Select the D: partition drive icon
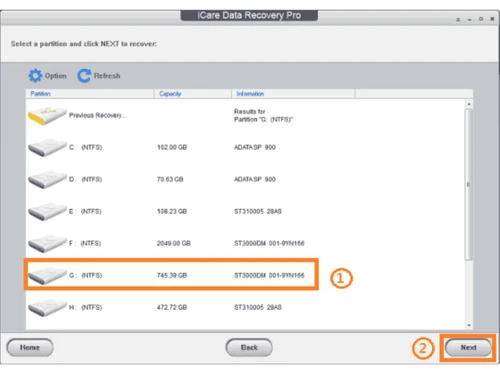This screenshot has height=375, width=500. pos(47,179)
